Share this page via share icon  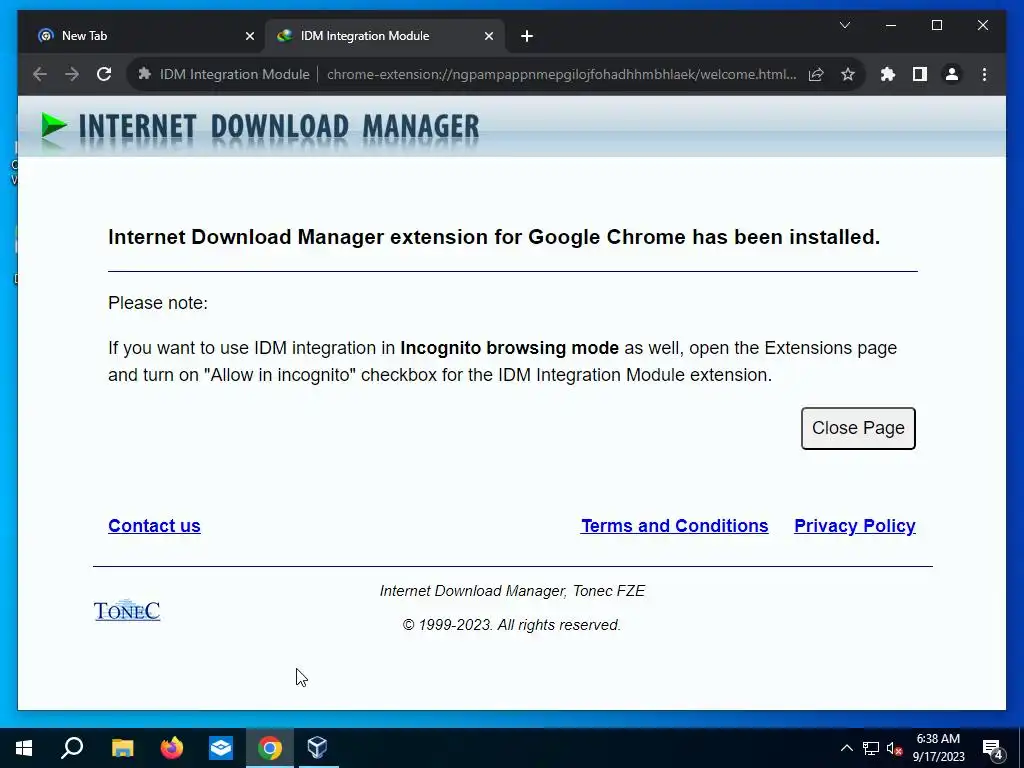[816, 74]
